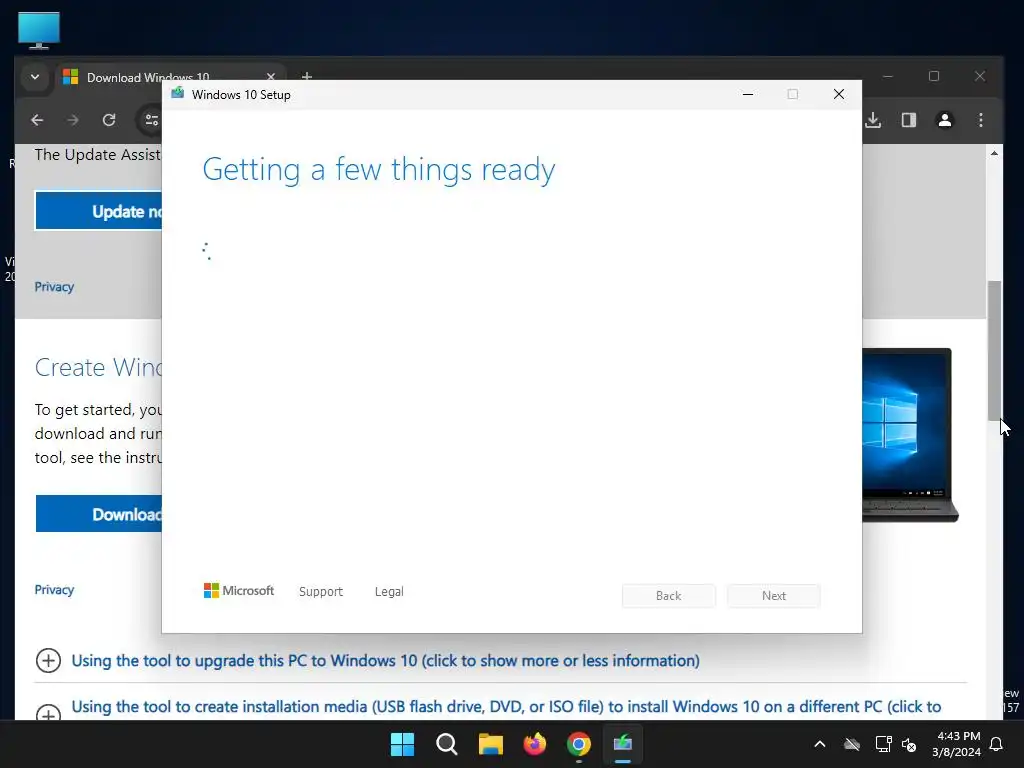Open the tab search dropdown in Chrome
Viewport: 1024px width, 768px height.
[35, 77]
